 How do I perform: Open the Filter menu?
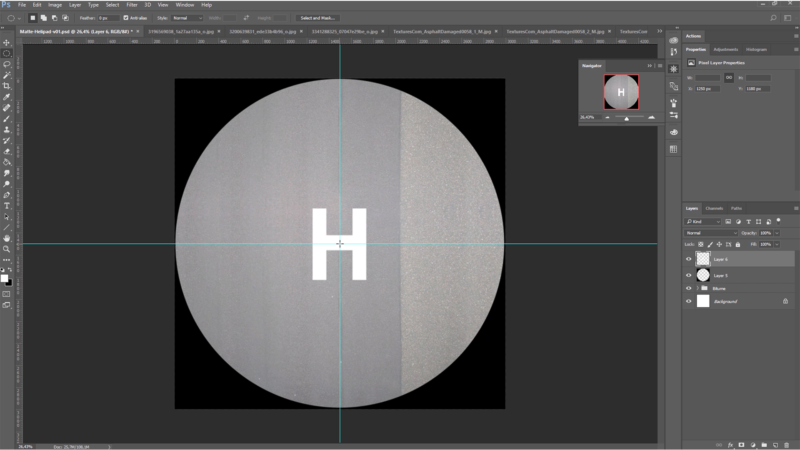point(132,5)
